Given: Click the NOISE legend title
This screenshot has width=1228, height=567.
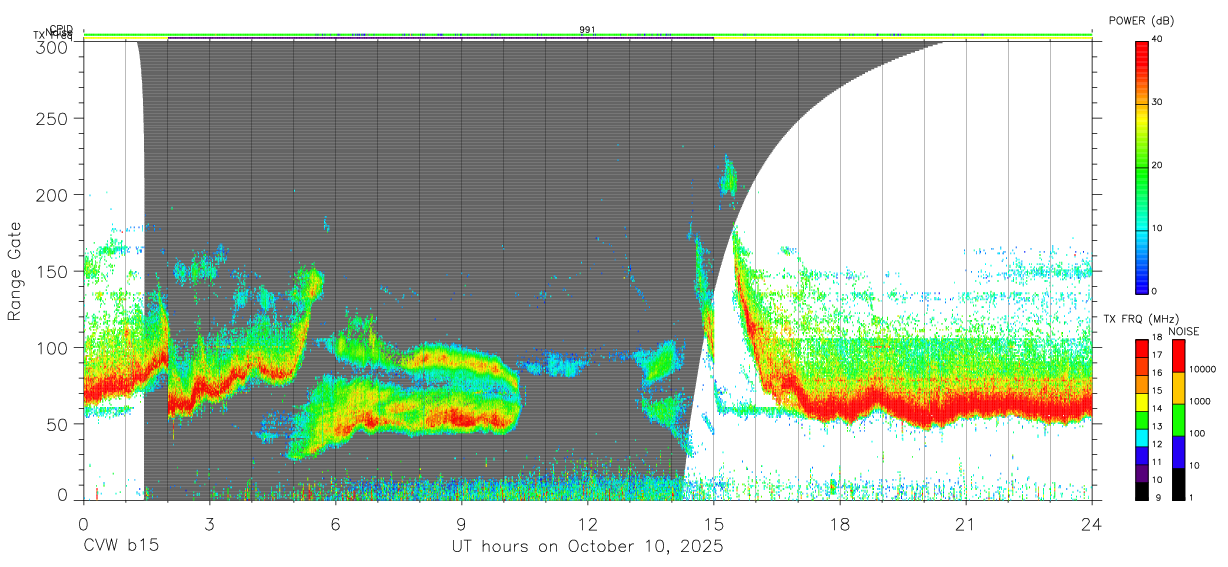Looking at the screenshot, I should click(x=1185, y=331).
